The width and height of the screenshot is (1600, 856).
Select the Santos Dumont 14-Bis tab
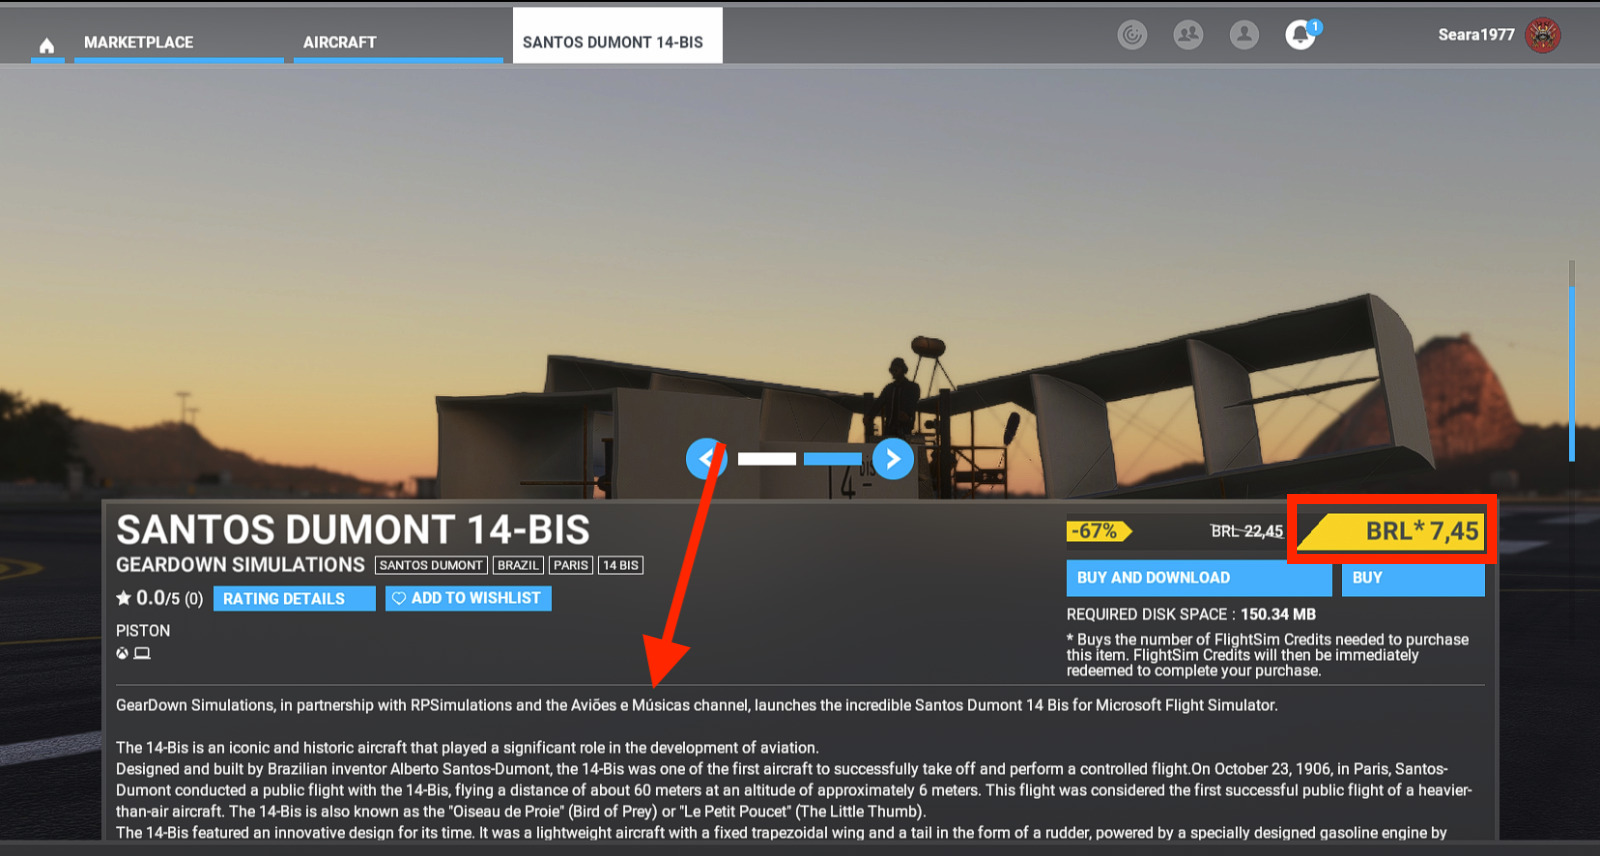617,37
